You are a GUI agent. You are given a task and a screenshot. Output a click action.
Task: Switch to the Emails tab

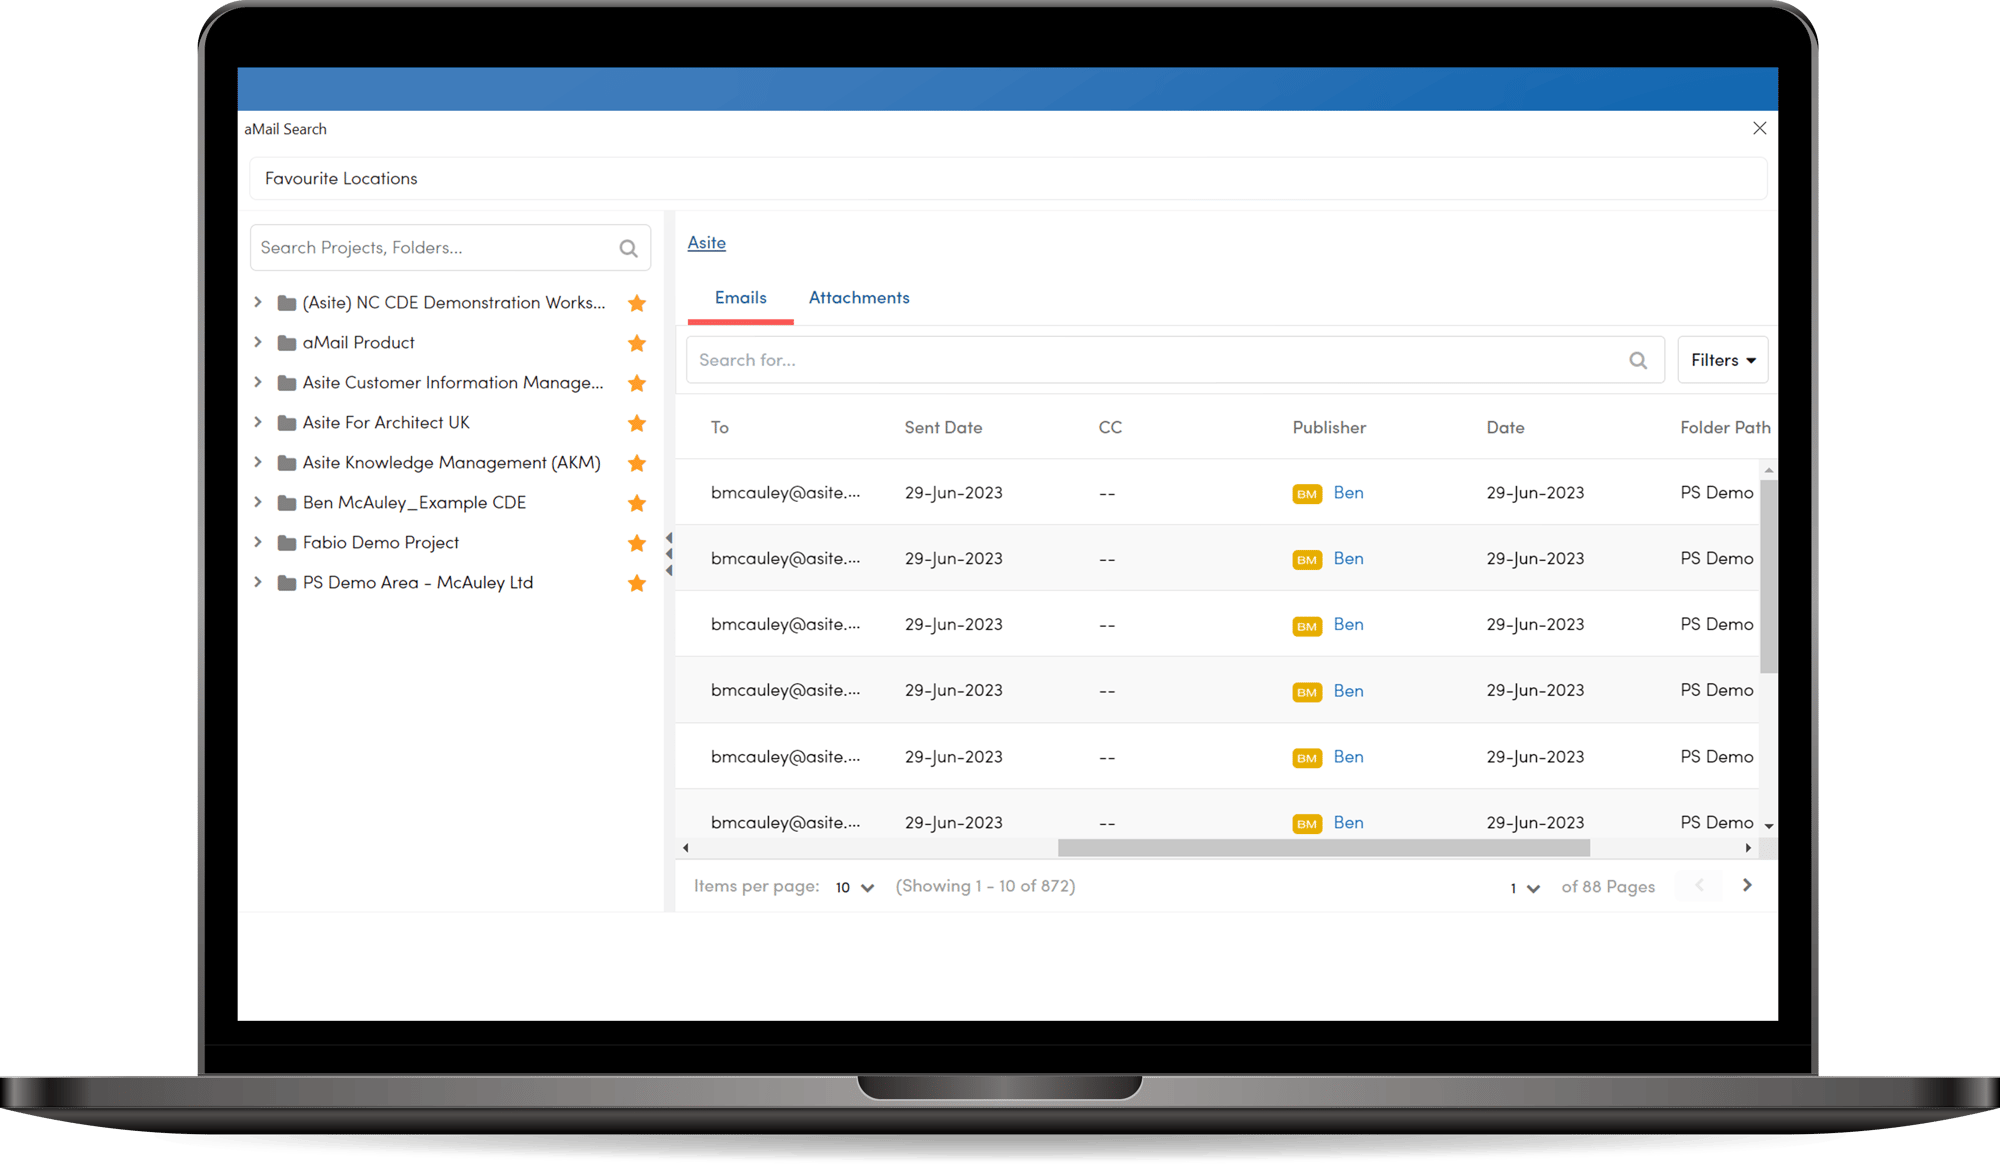pyautogui.click(x=741, y=298)
